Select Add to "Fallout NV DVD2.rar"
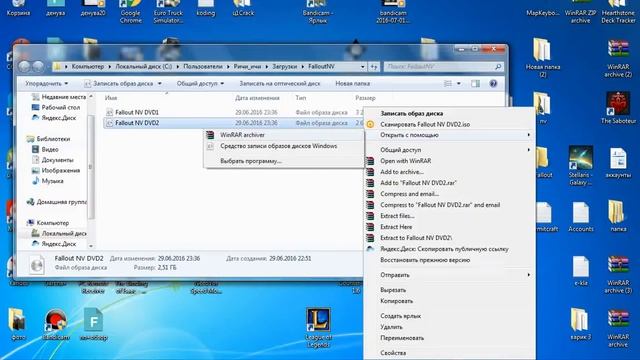 [x=418, y=183]
